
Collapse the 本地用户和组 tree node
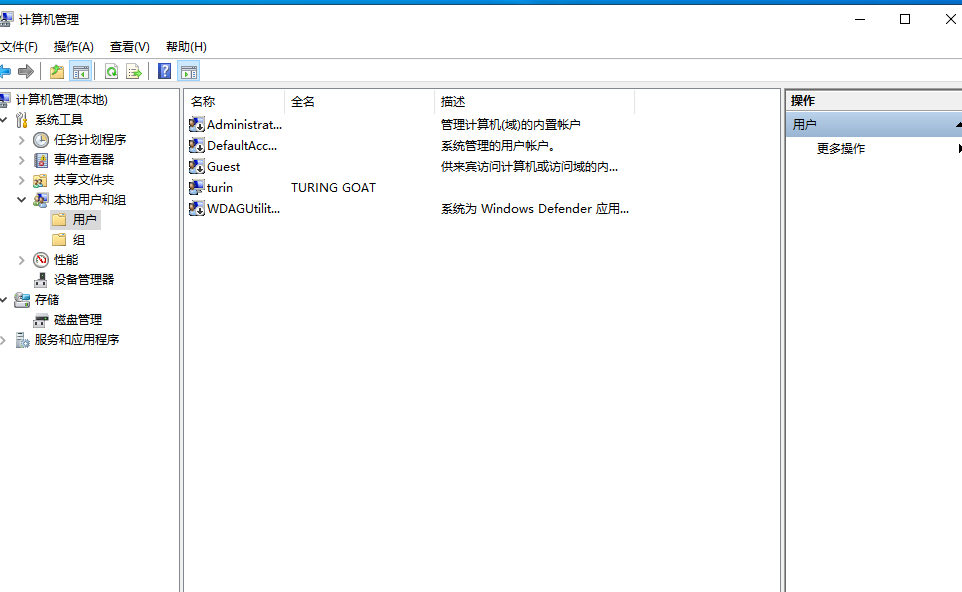click(x=21, y=200)
